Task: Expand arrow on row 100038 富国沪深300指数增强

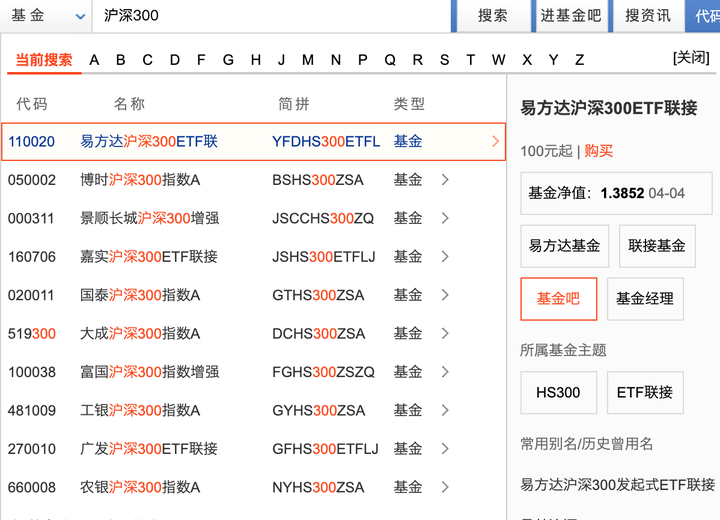Action: click(445, 372)
